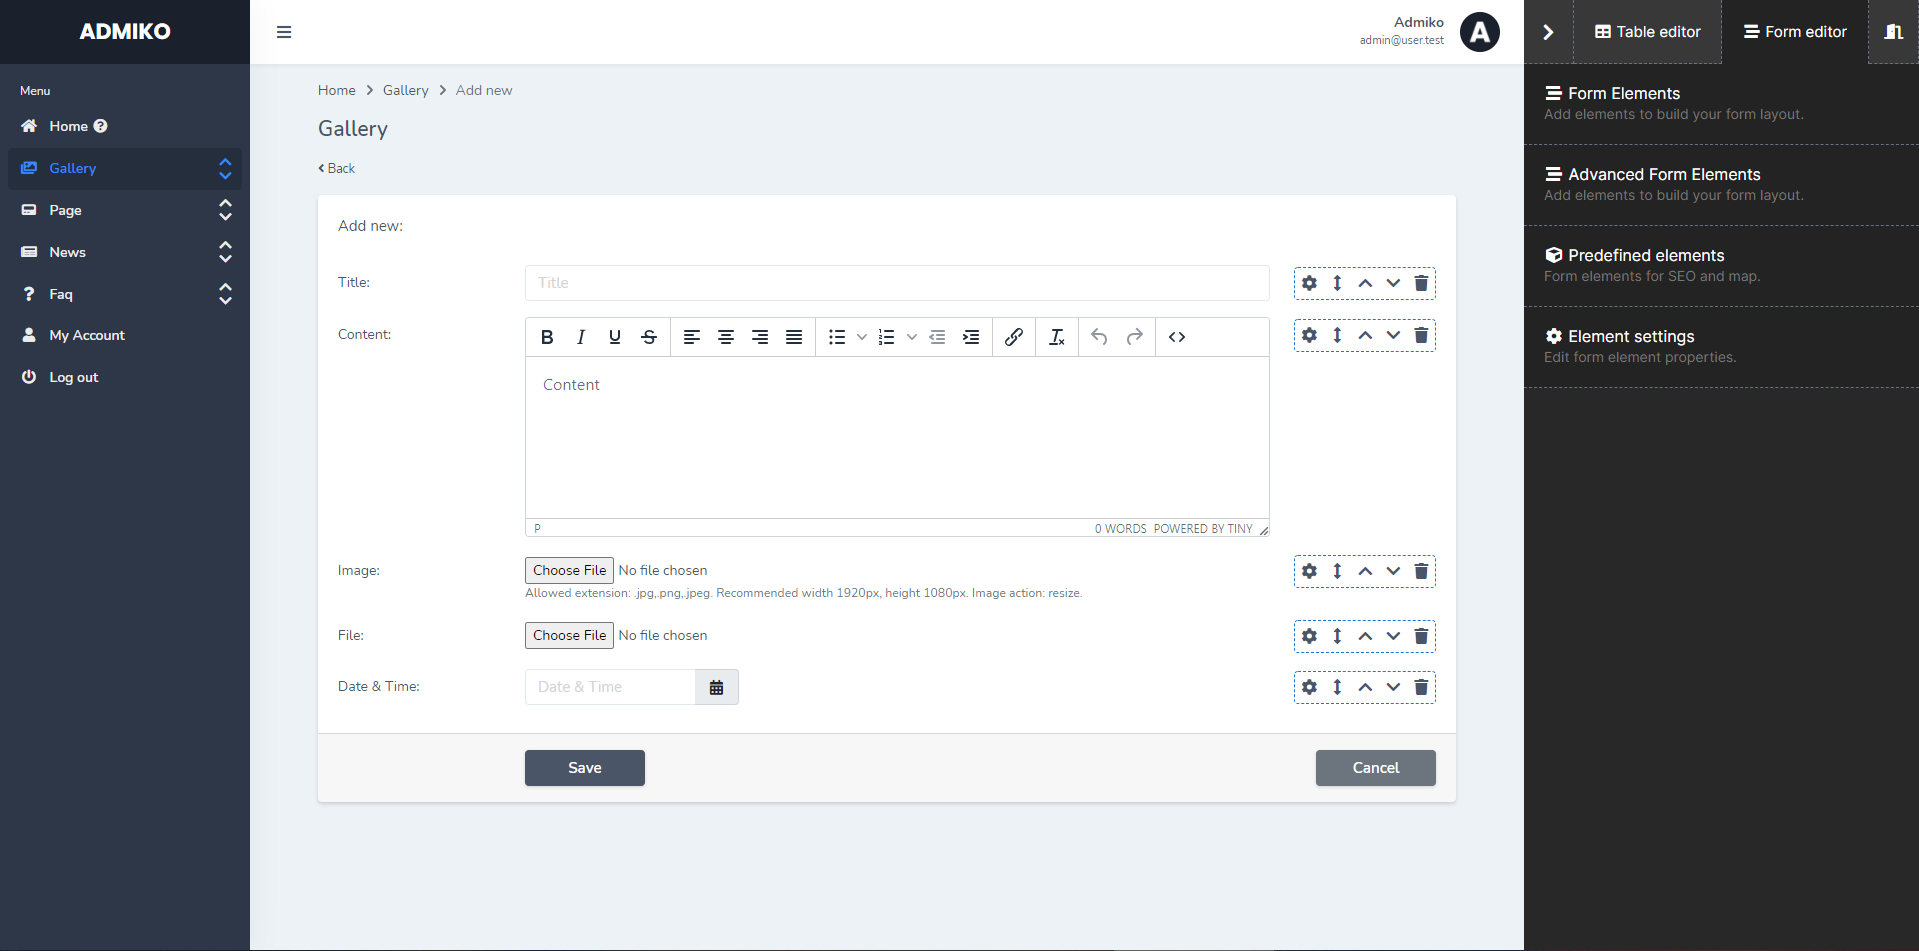This screenshot has height=951, width=1919.
Task: Open the bullet list style dropdown
Action: (862, 337)
